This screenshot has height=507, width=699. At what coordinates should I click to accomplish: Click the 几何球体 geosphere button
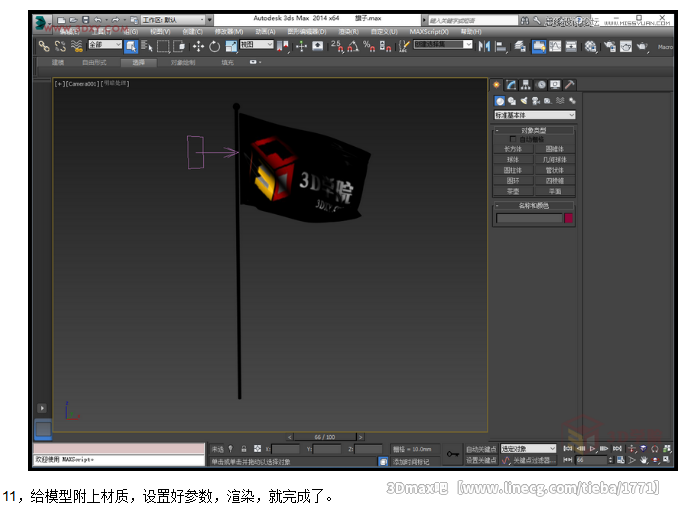(x=555, y=159)
